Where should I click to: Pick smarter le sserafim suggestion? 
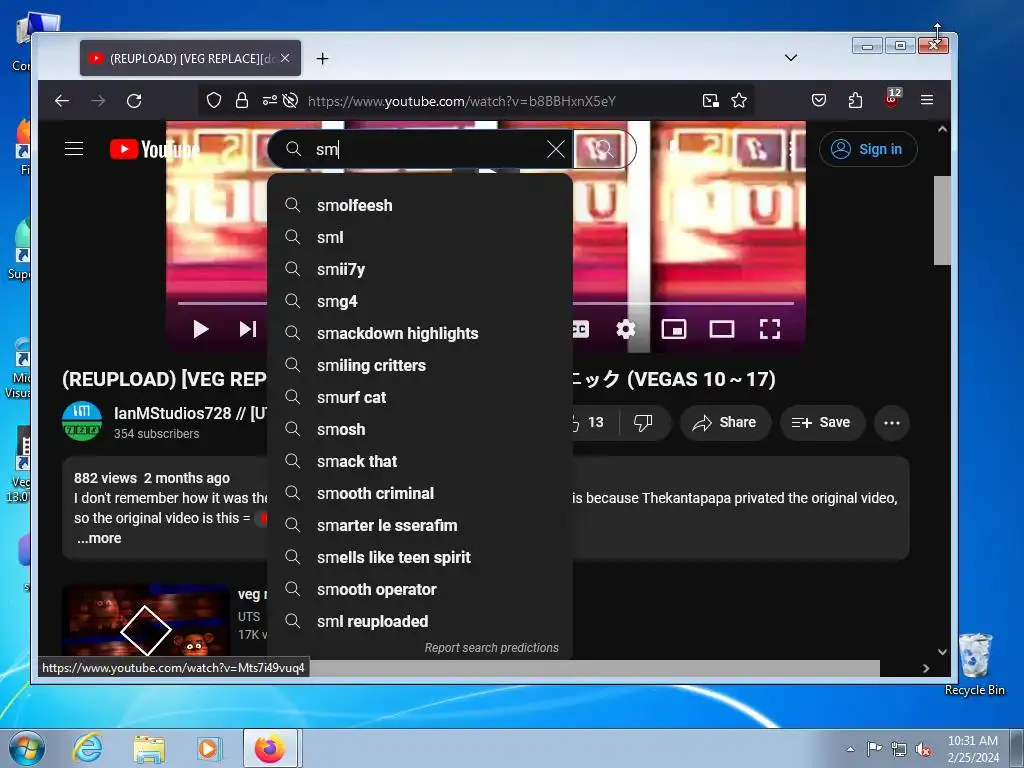pyautogui.click(x=420, y=525)
